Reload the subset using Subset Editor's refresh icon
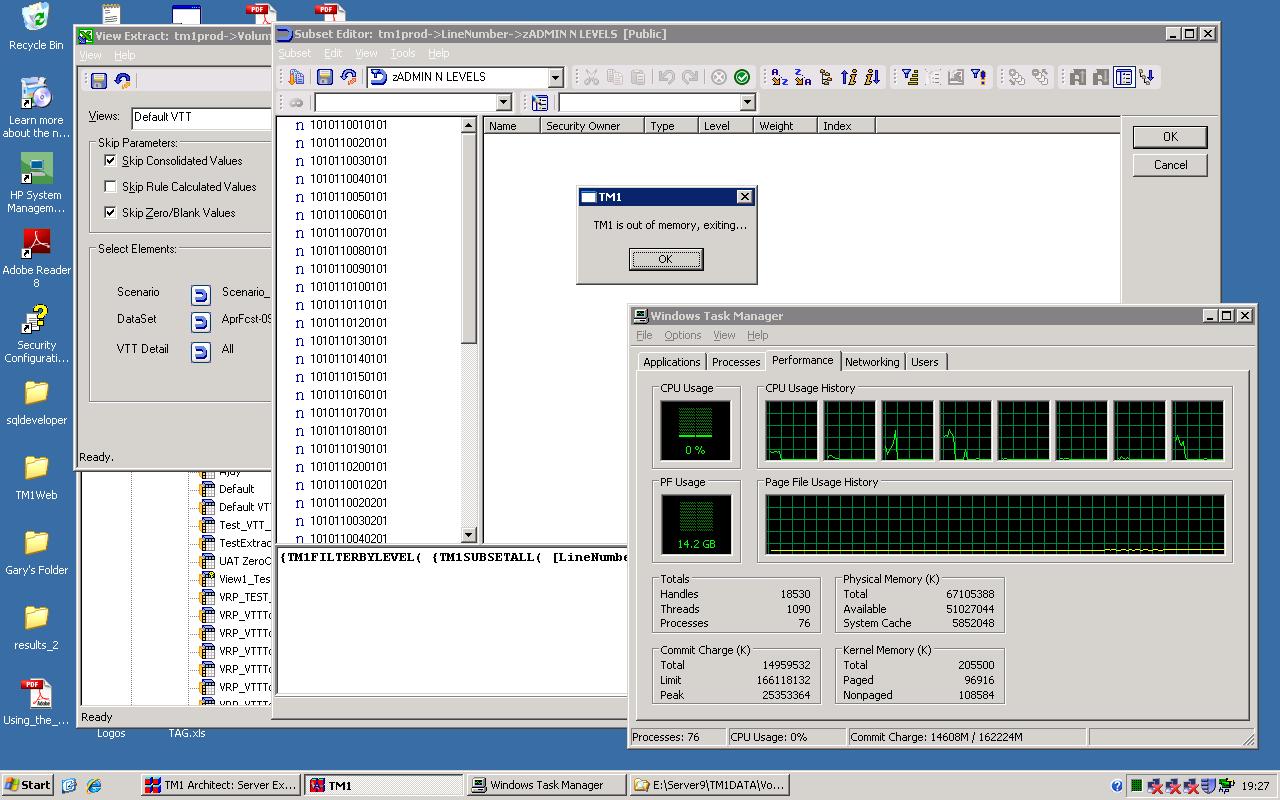 348,77
